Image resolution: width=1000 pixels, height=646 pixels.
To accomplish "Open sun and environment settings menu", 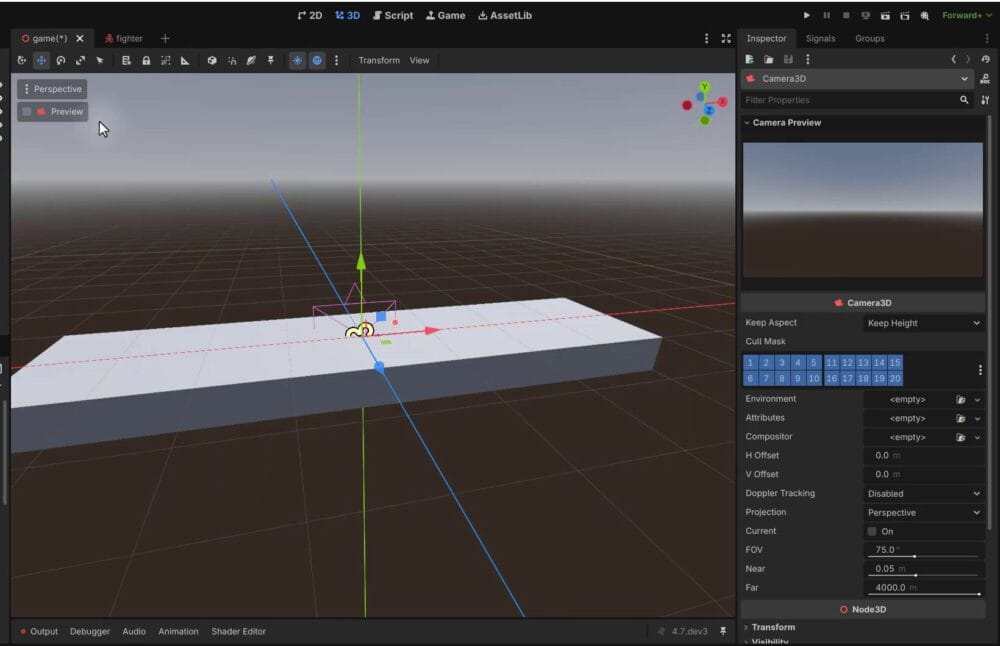I will [x=337, y=61].
